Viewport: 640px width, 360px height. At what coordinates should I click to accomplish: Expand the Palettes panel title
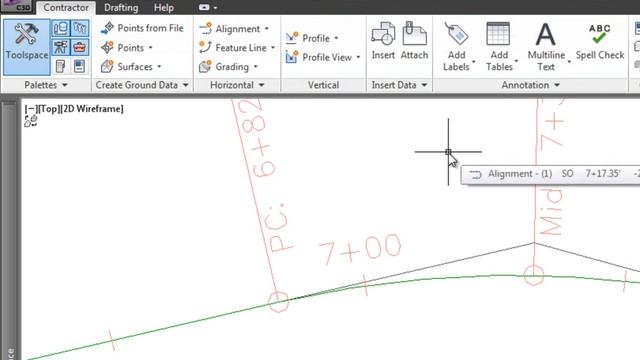tap(46, 85)
